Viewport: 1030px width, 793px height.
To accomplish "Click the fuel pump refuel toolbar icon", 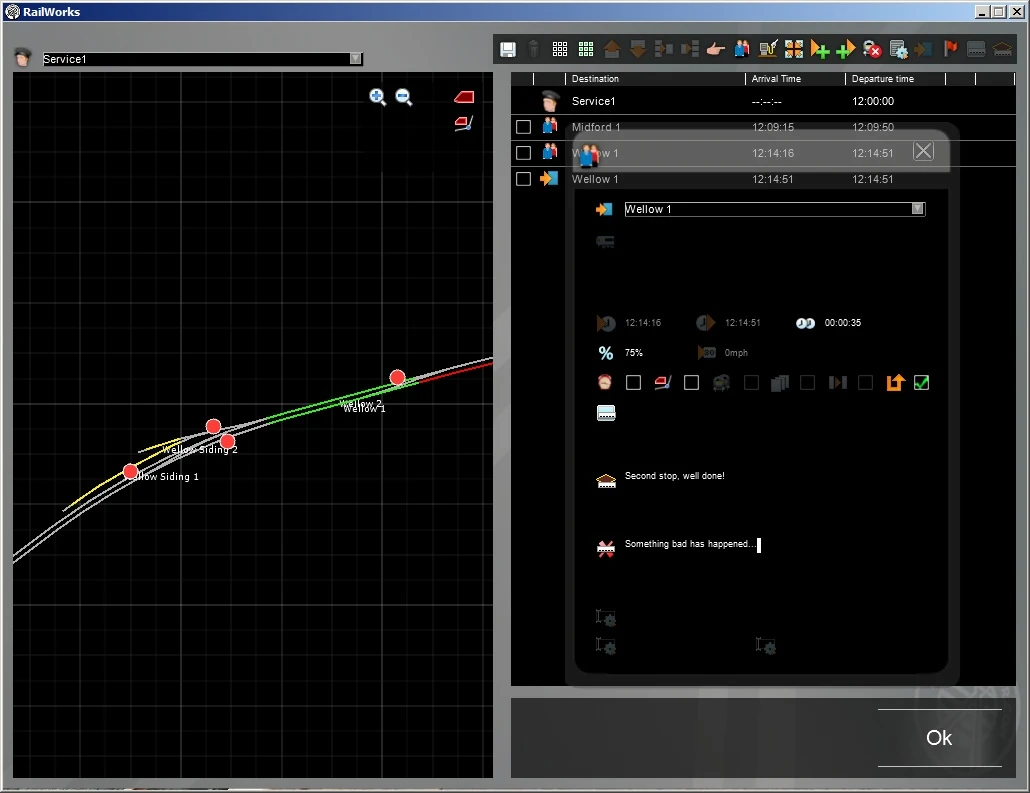I will 768,49.
